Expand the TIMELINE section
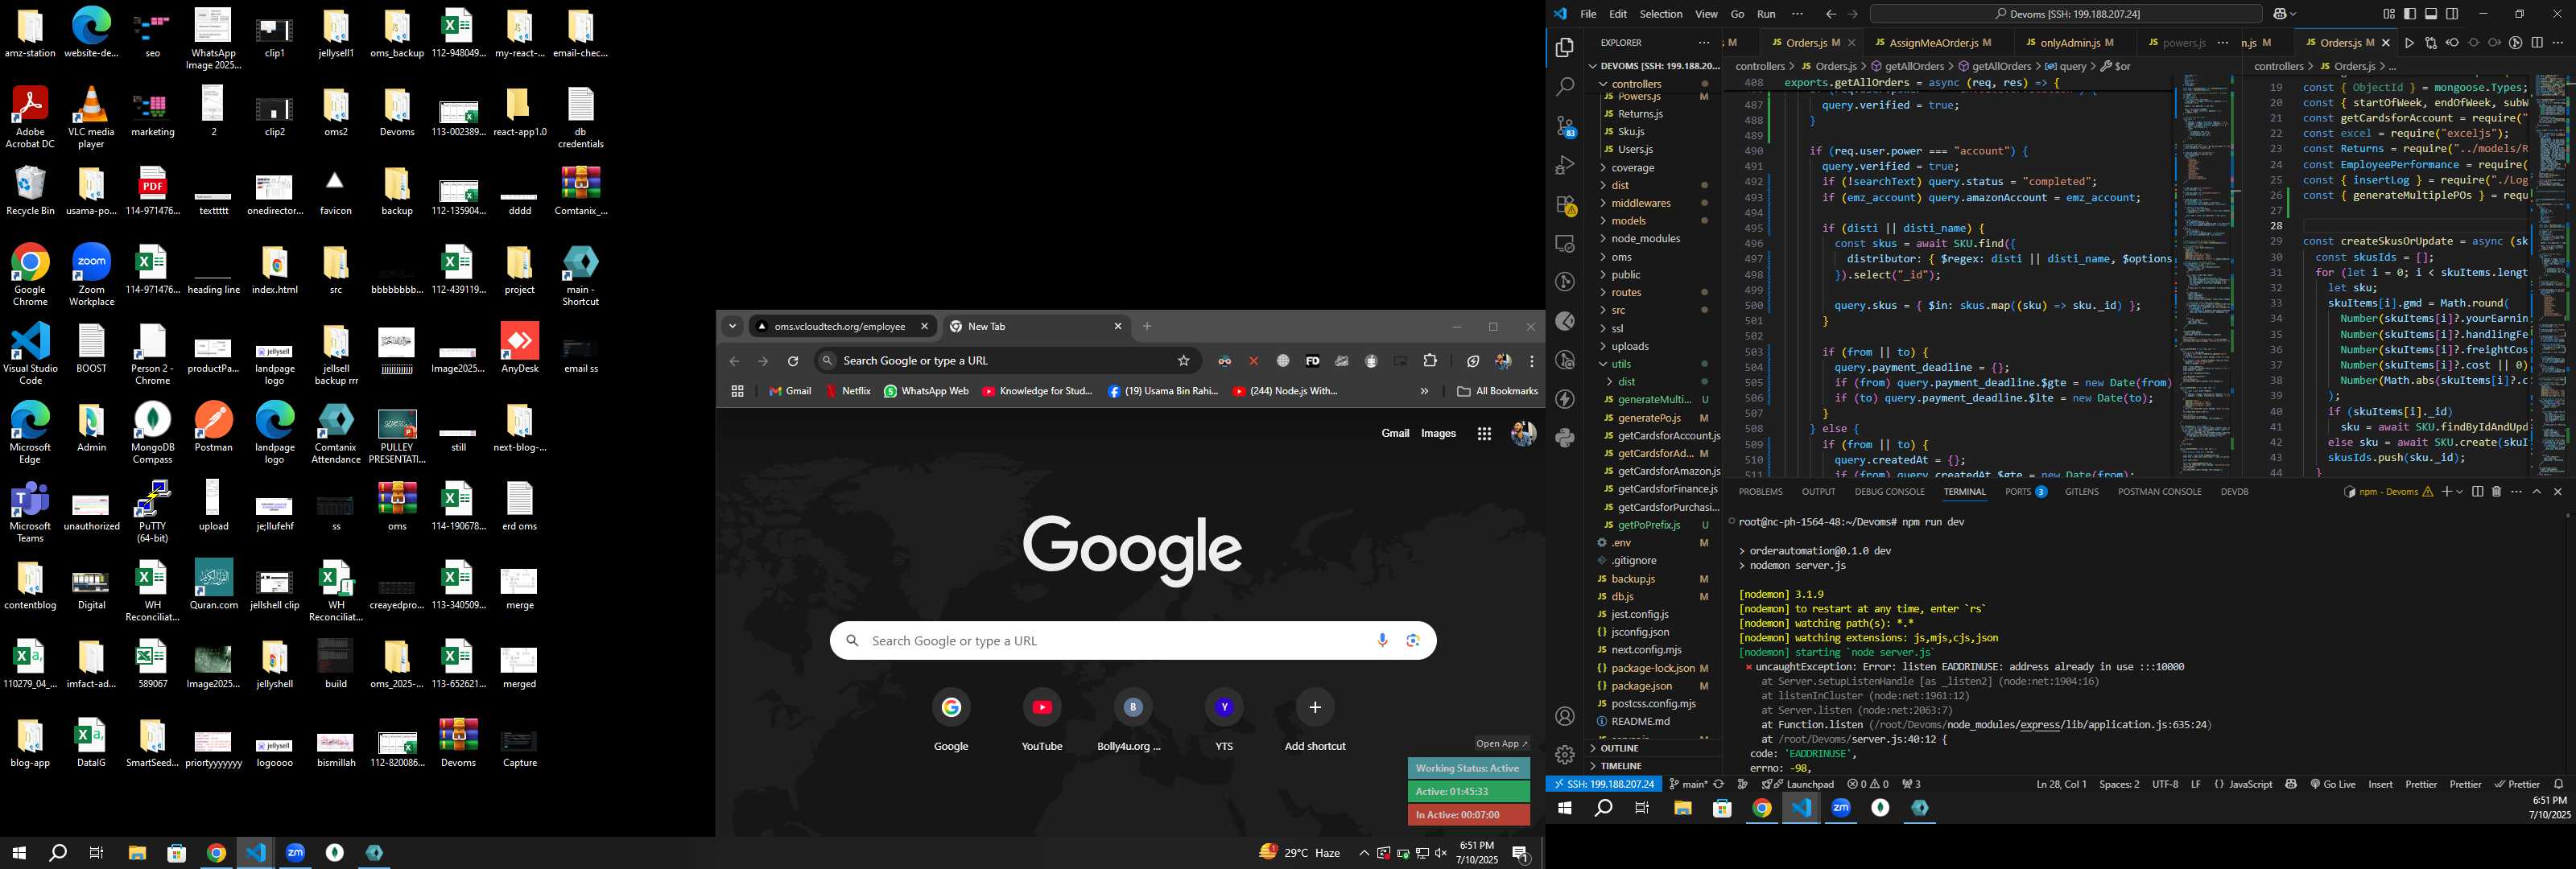The width and height of the screenshot is (2576, 869). tap(1620, 766)
